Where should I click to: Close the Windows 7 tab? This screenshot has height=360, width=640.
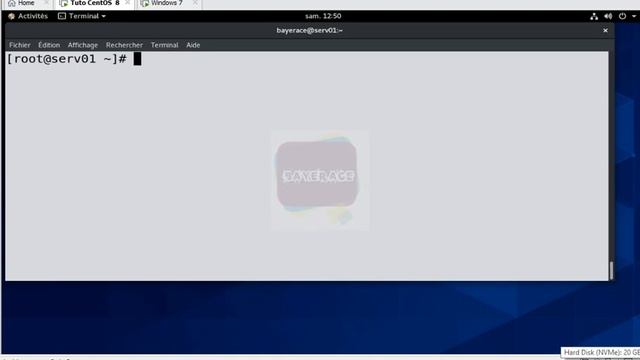195,2
